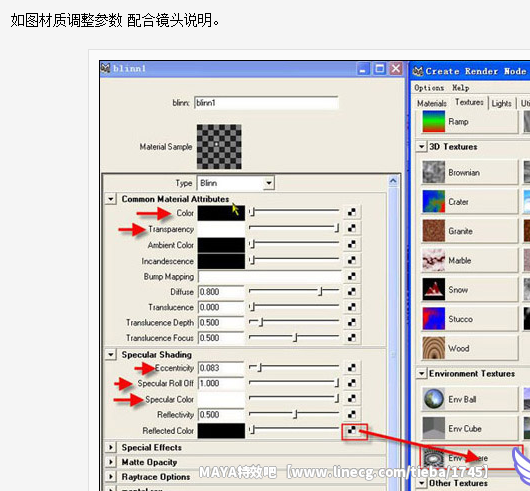Click the Eccentricity slider handle
This screenshot has width=530, height=491.
[260, 367]
